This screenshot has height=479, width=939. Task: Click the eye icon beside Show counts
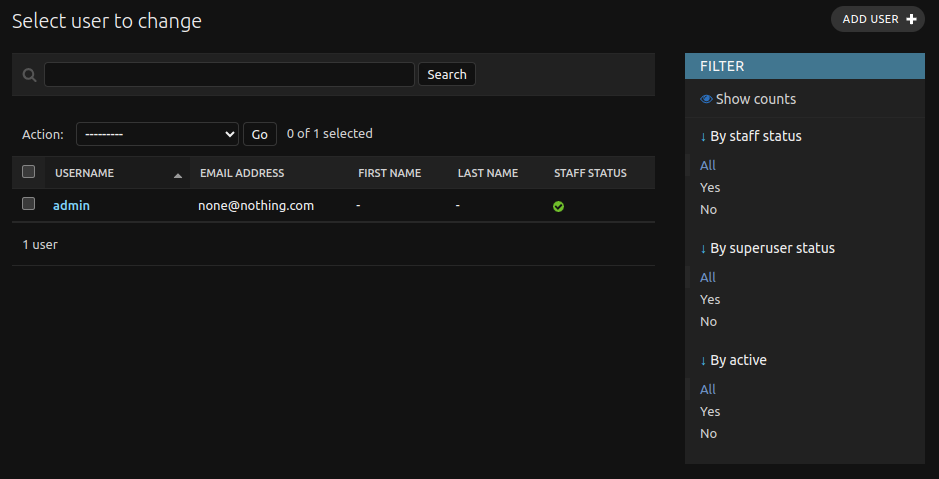tap(706, 99)
